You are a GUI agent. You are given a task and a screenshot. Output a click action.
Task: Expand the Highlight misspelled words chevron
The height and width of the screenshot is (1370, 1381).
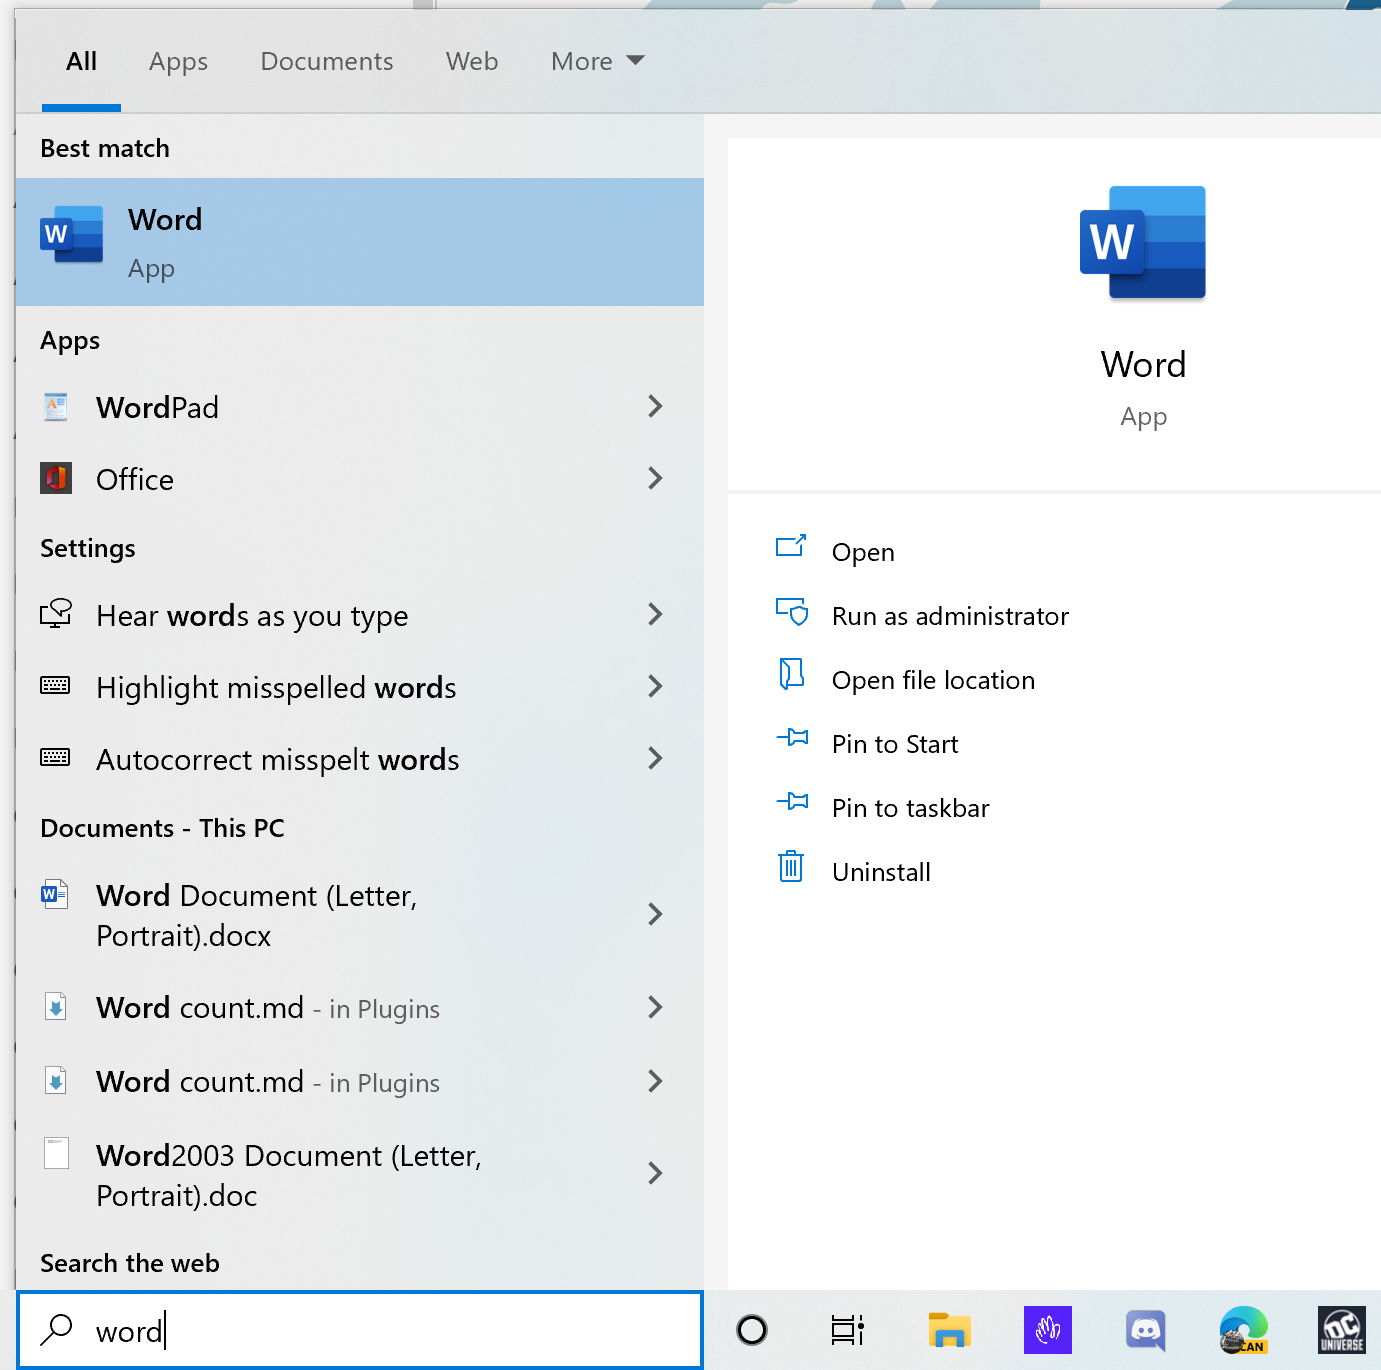click(655, 686)
